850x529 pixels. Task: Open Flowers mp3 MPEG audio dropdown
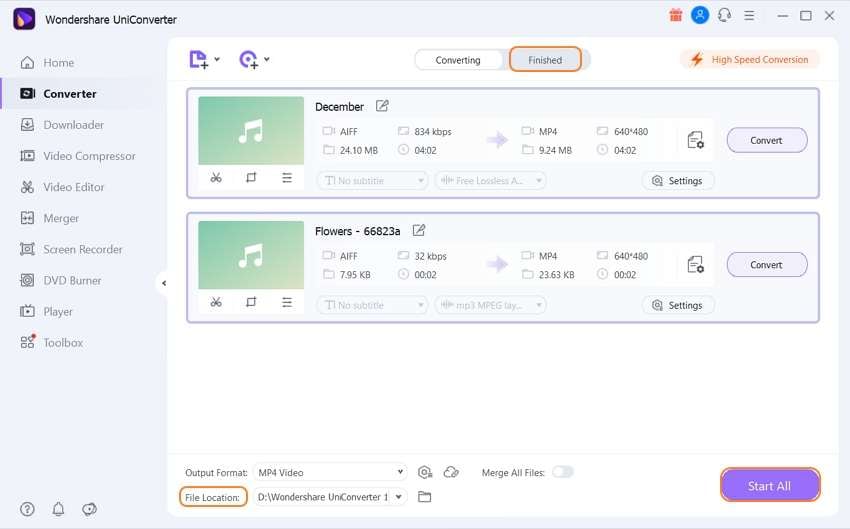point(490,305)
